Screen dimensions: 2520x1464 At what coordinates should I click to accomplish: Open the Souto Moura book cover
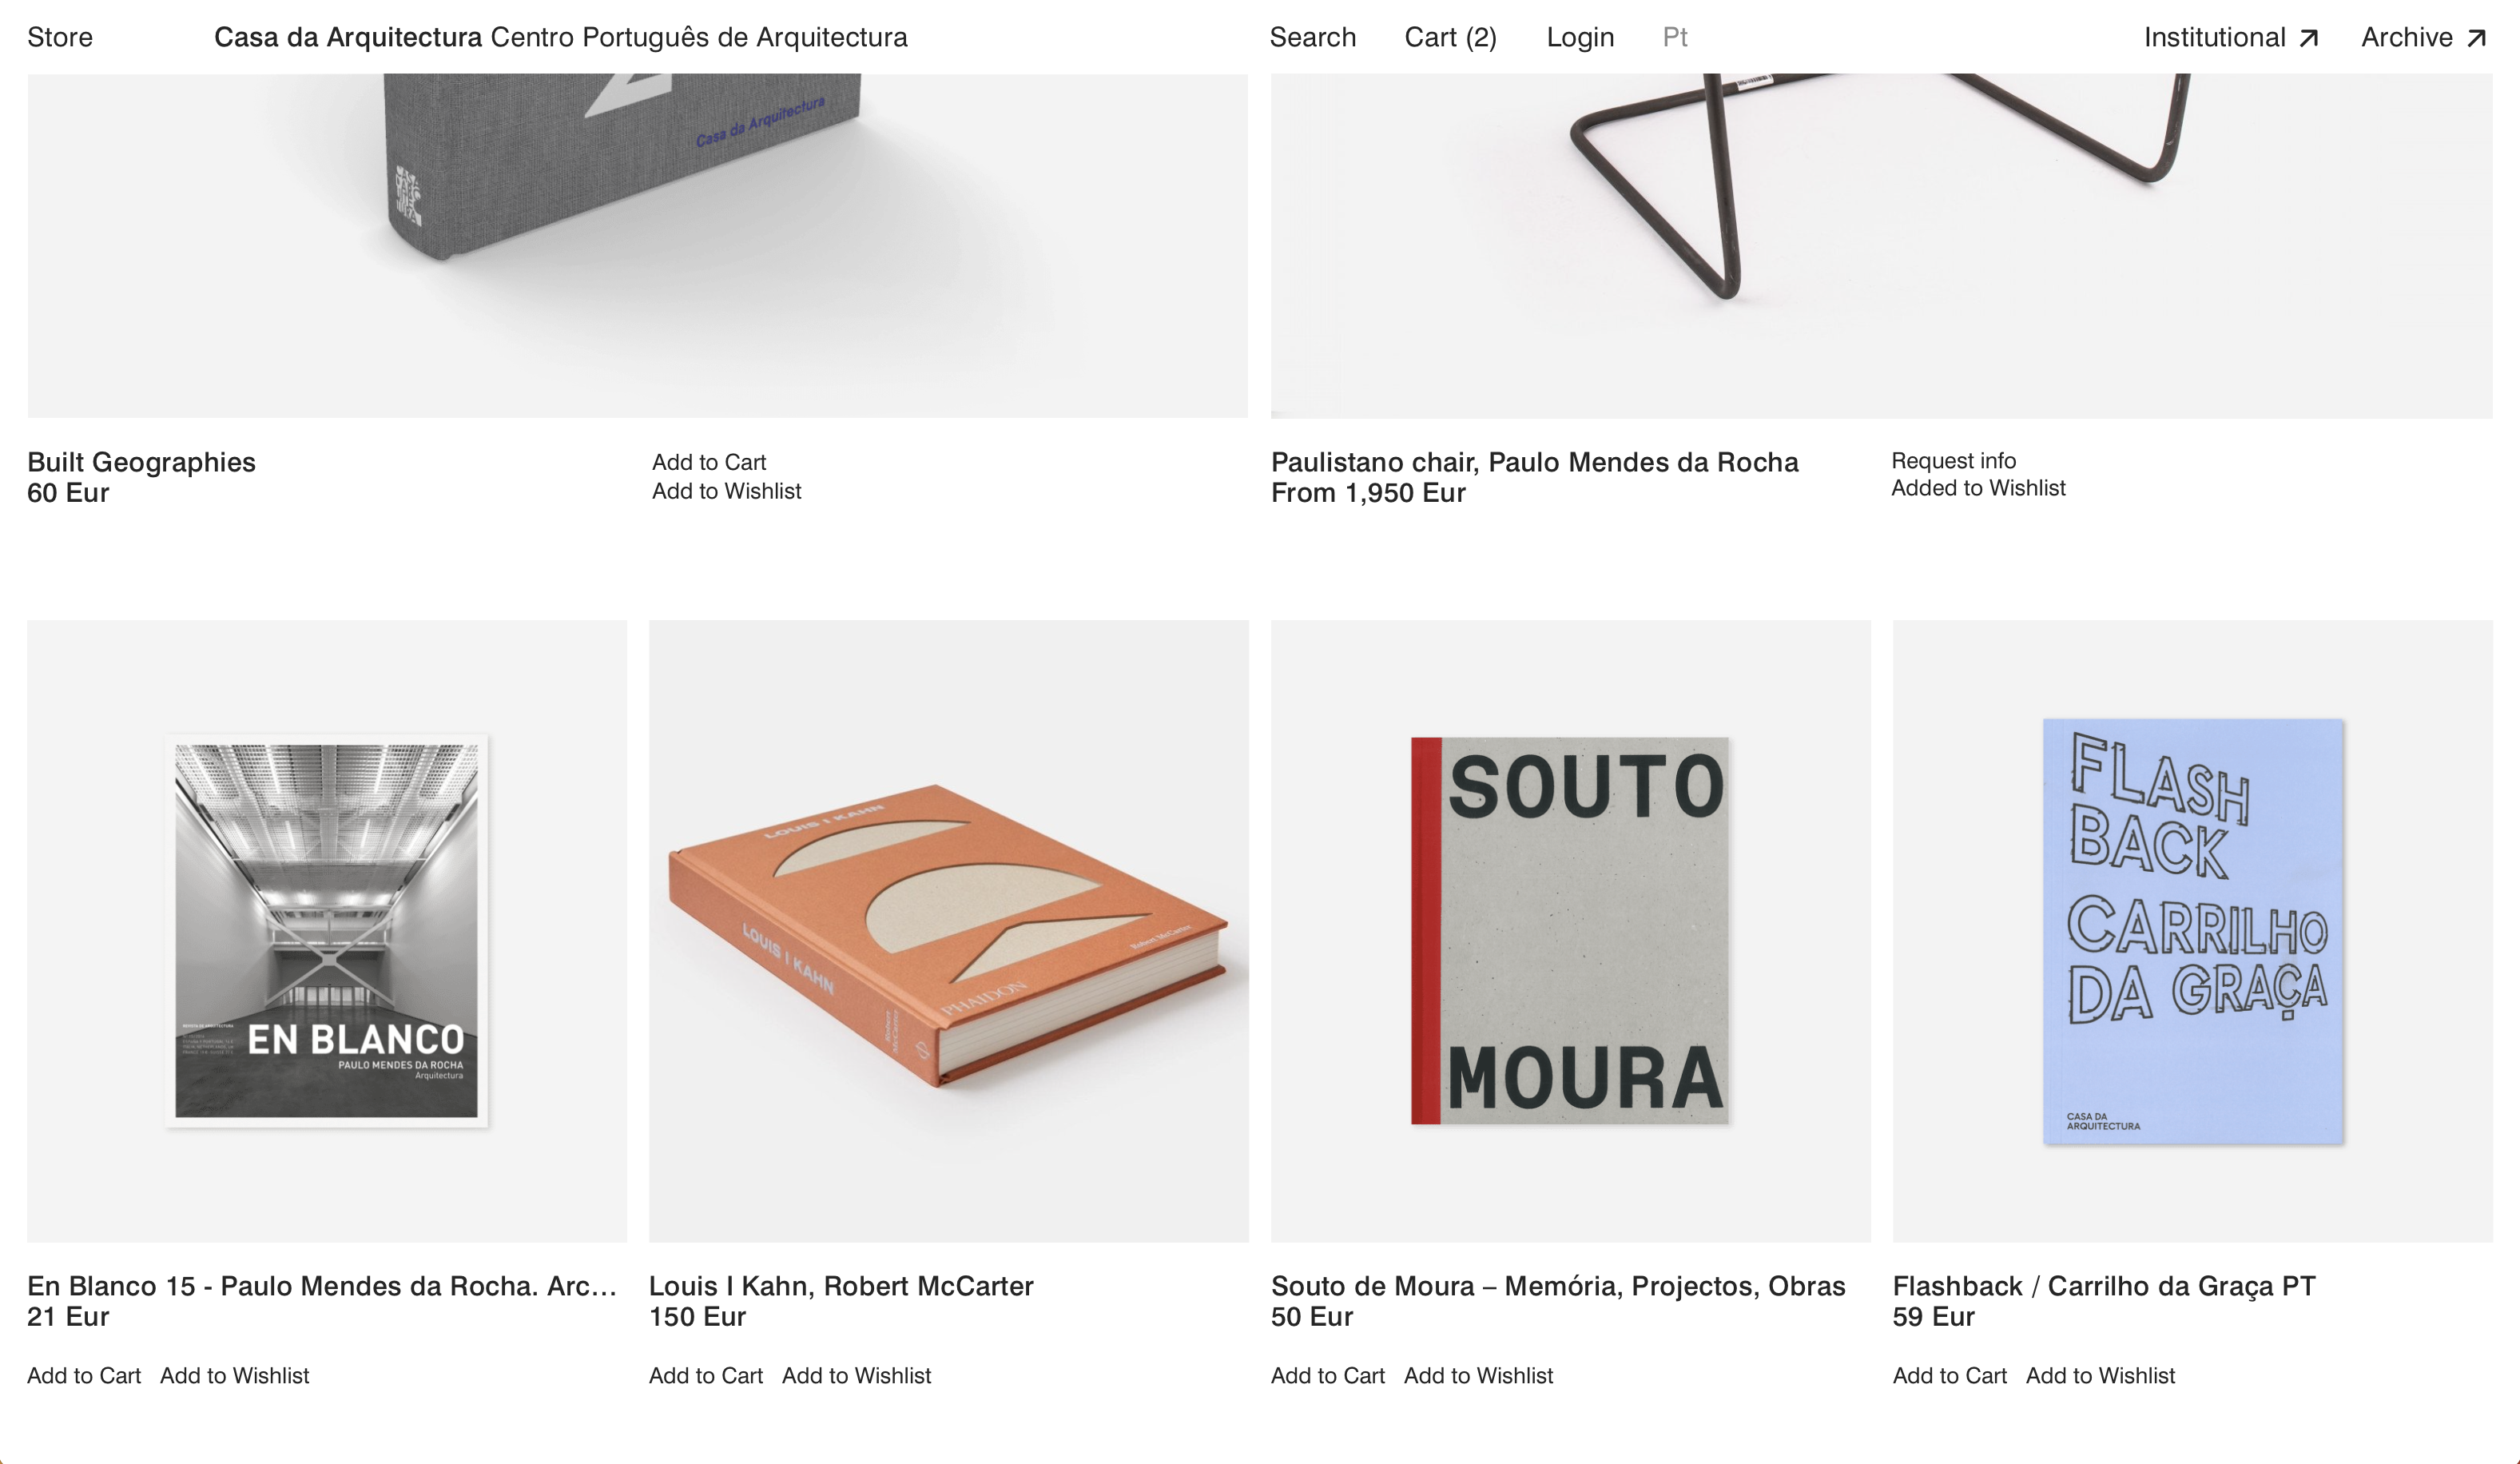1570,931
